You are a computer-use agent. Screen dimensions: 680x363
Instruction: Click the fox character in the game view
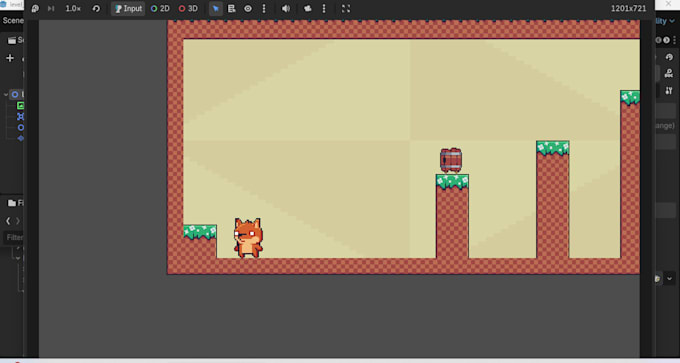click(x=248, y=238)
